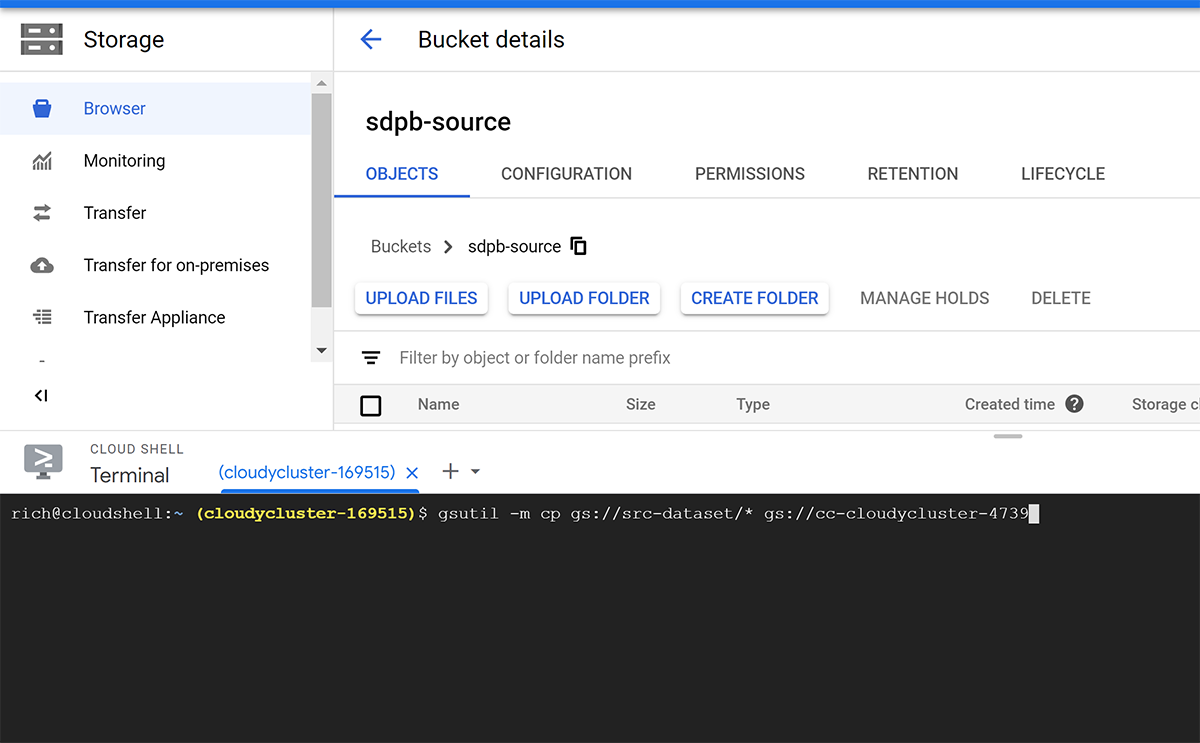Image resolution: width=1200 pixels, height=743 pixels.
Task: Close the cloudycluster-169515 terminal tab
Action: [x=412, y=472]
